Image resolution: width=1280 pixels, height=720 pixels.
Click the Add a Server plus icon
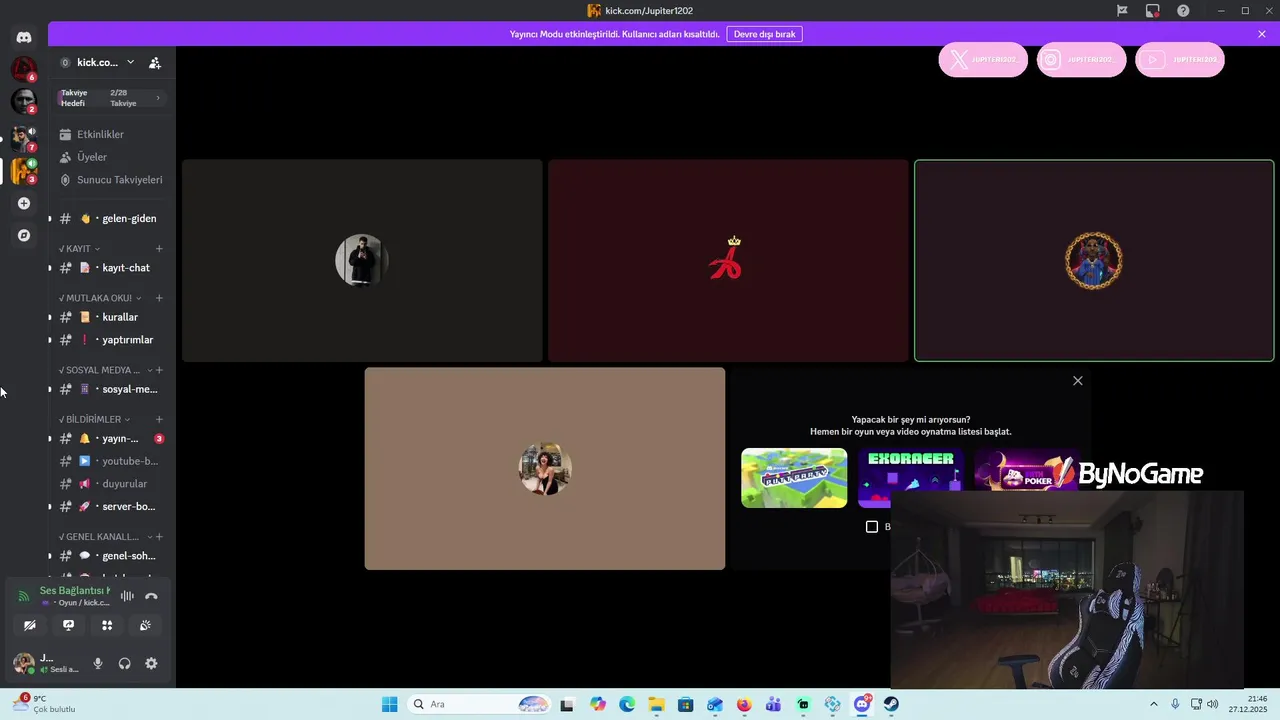(24, 203)
